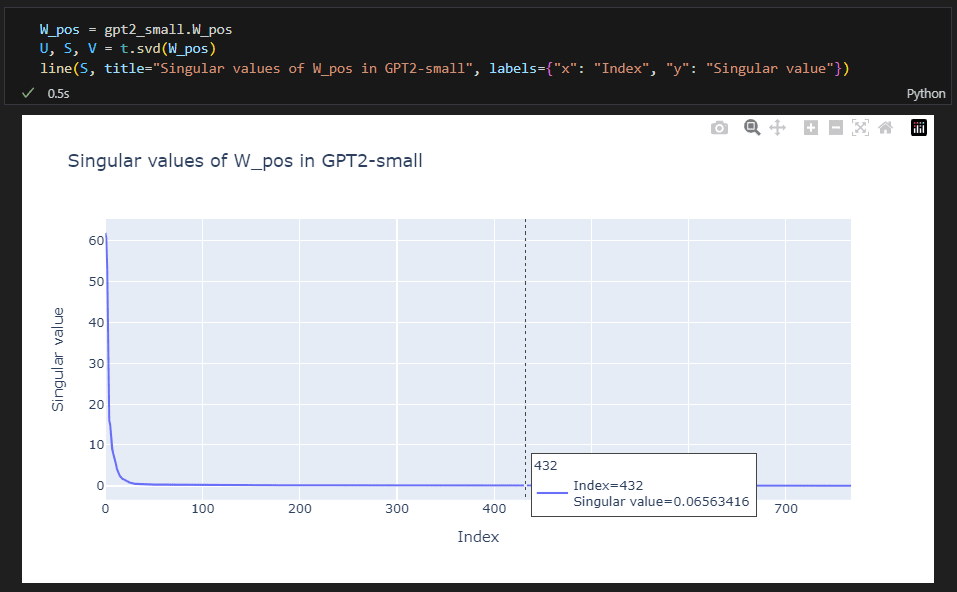Select the Pan tool in modebar

click(777, 128)
